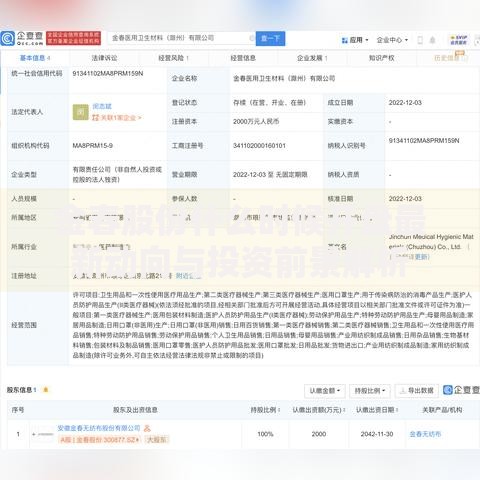The image size is (480, 480).
Task: Open the 持股比例 filter dropdown
Action: (370, 391)
